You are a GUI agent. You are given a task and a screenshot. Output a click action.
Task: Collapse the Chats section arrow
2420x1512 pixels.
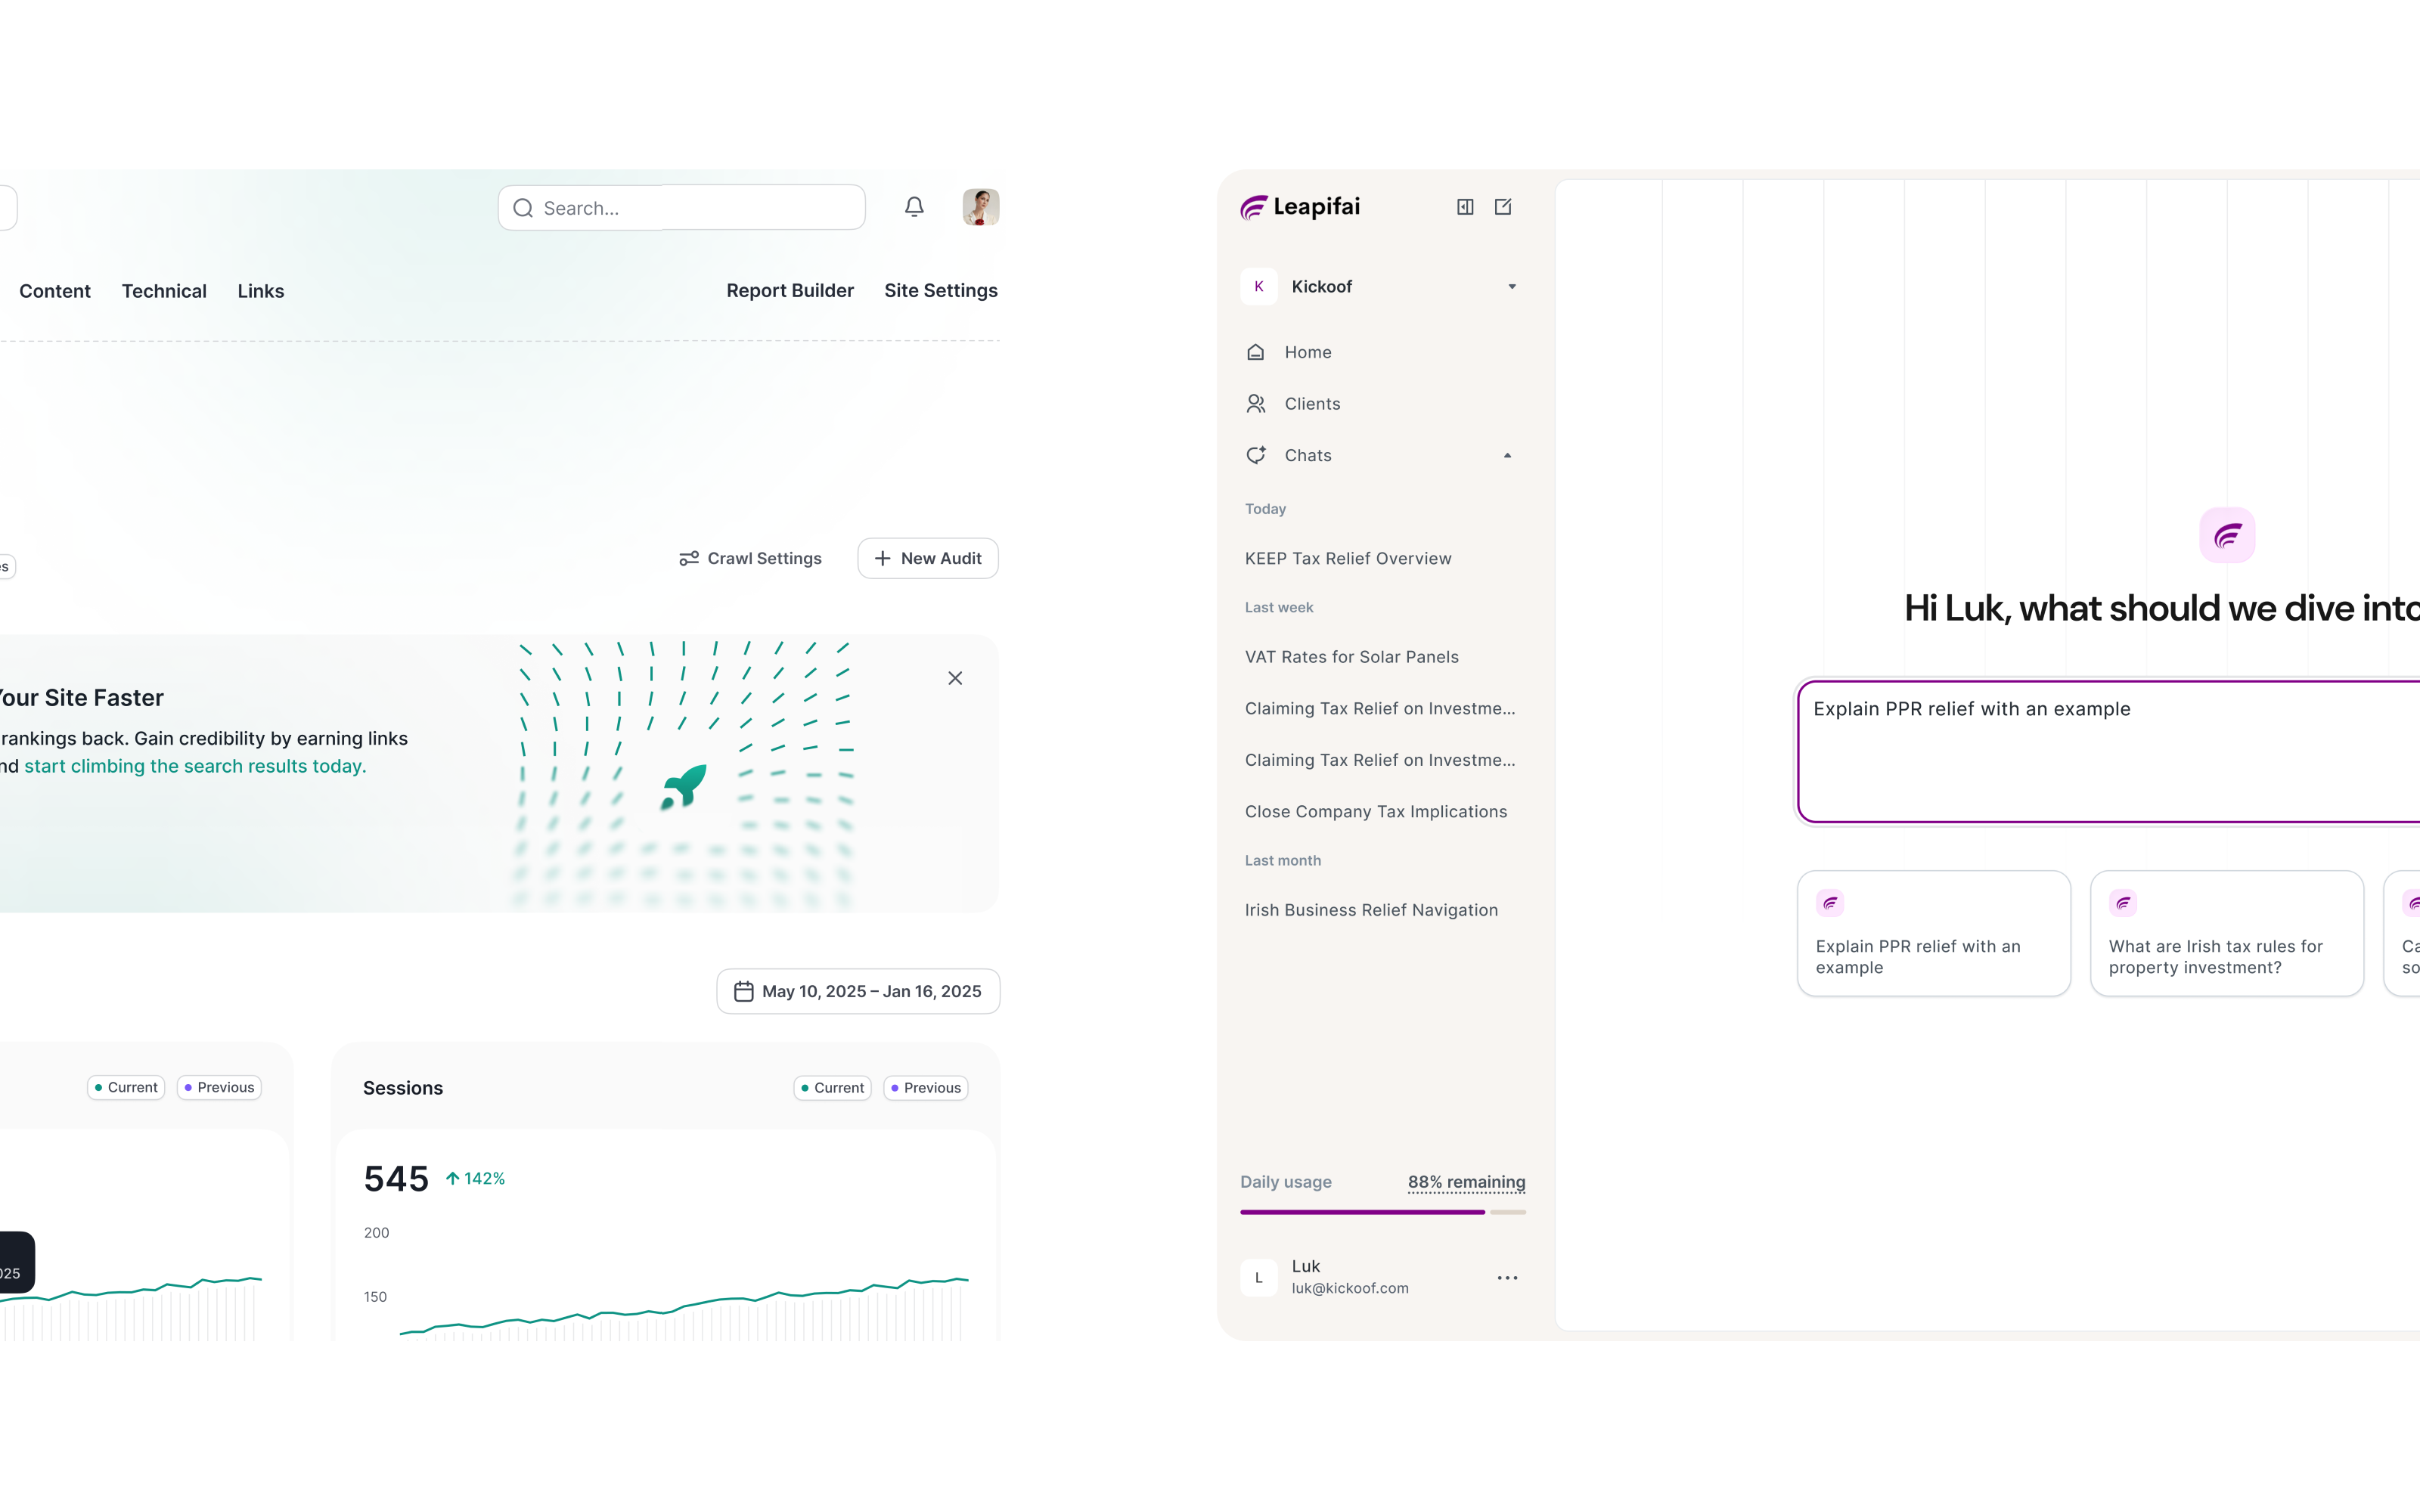(1508, 455)
